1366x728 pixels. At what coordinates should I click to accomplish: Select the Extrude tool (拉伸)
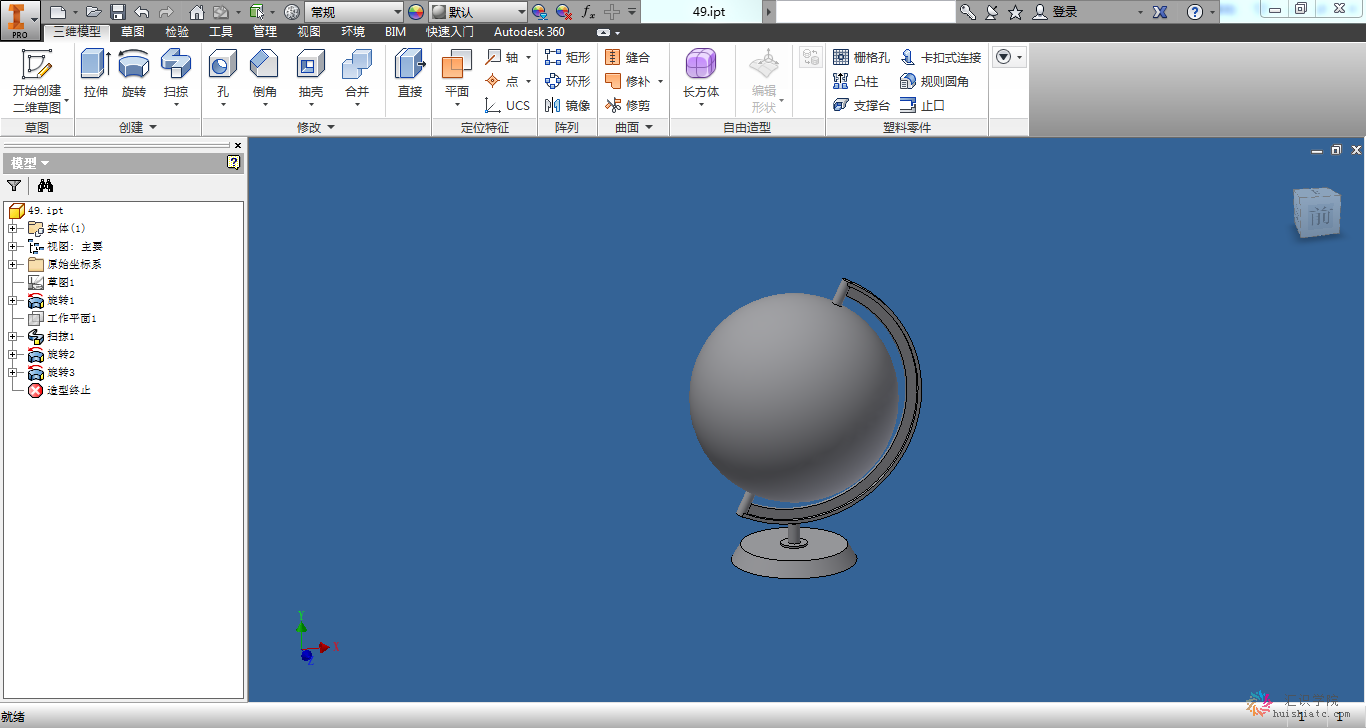pyautogui.click(x=96, y=75)
